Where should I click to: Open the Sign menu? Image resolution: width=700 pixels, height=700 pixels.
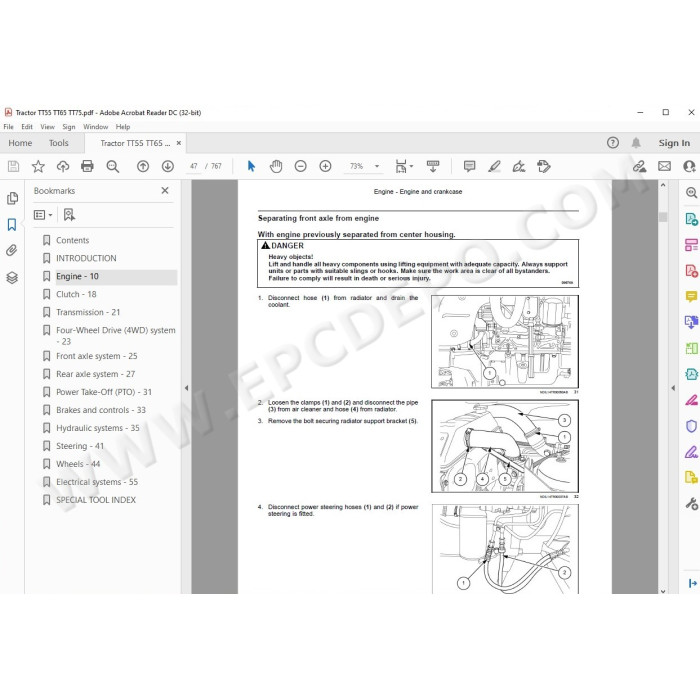click(69, 127)
